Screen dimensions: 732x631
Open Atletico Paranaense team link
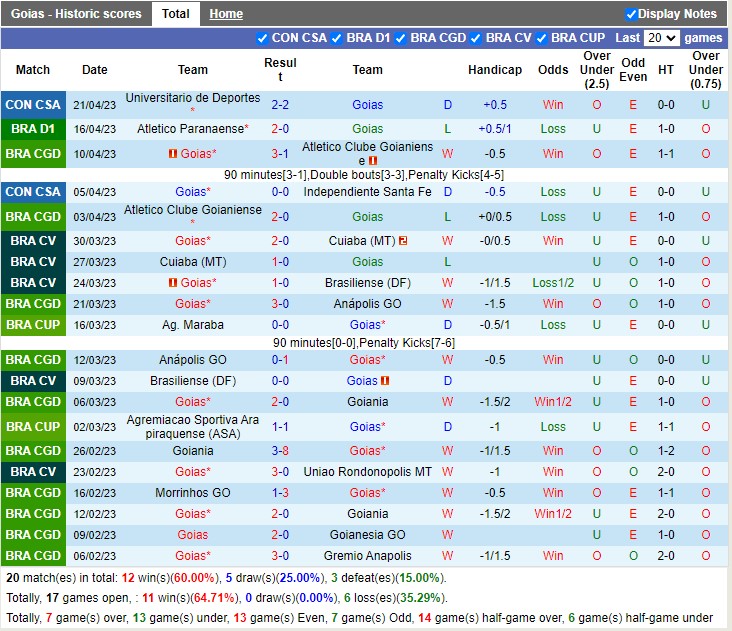click(x=190, y=129)
